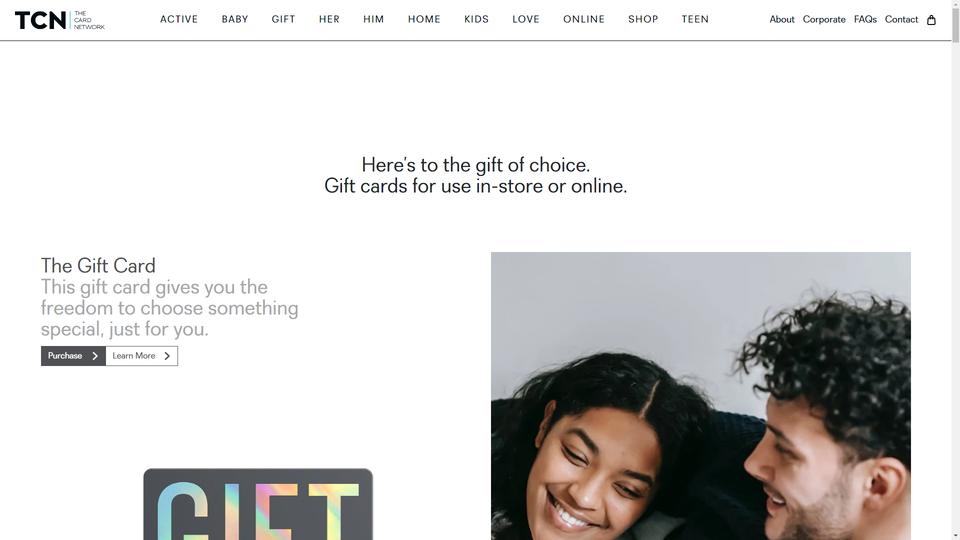Click the vertical page scrollbar

coord(956,270)
